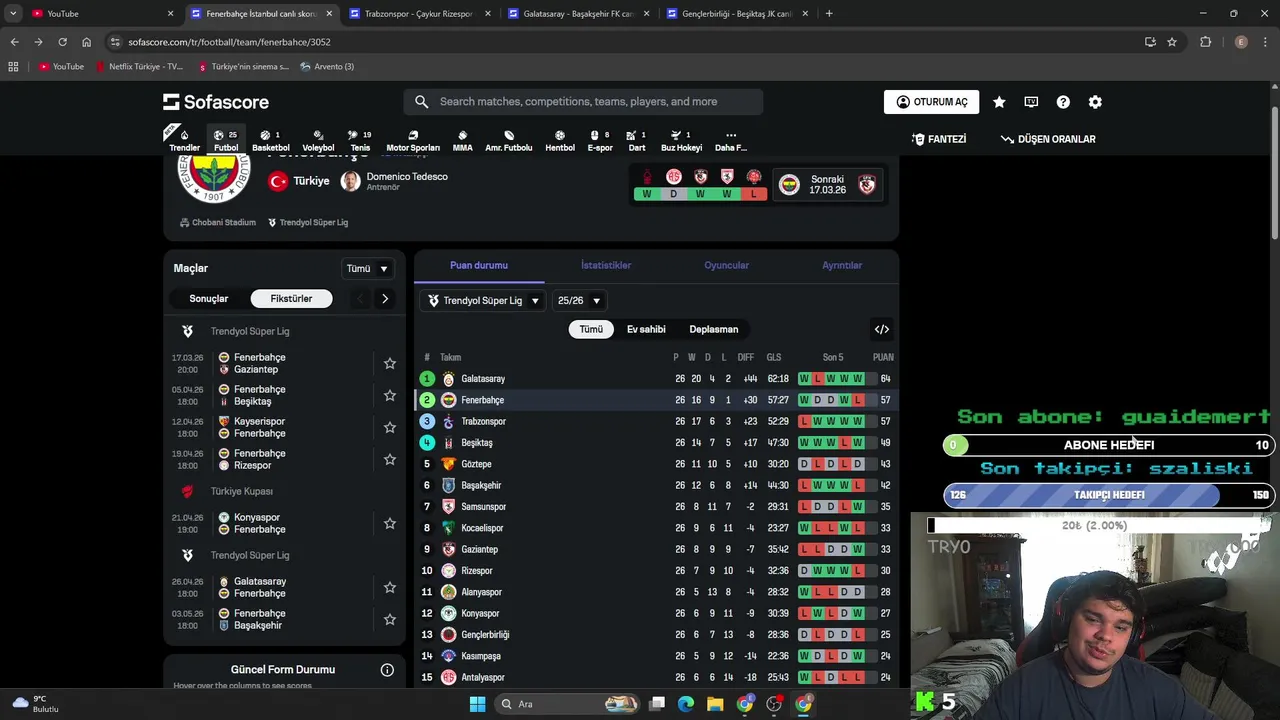Select the Sonuçlar toggle in Maçlar
Image resolution: width=1280 pixels, height=720 pixels.
click(209, 298)
